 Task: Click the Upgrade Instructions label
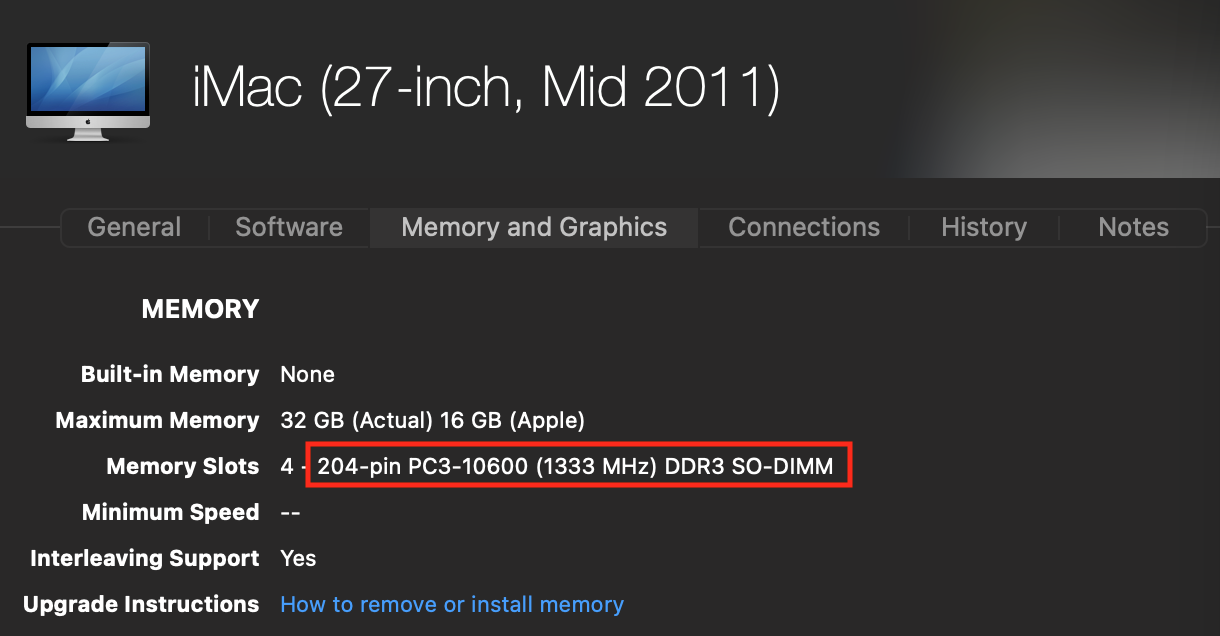coord(141,604)
